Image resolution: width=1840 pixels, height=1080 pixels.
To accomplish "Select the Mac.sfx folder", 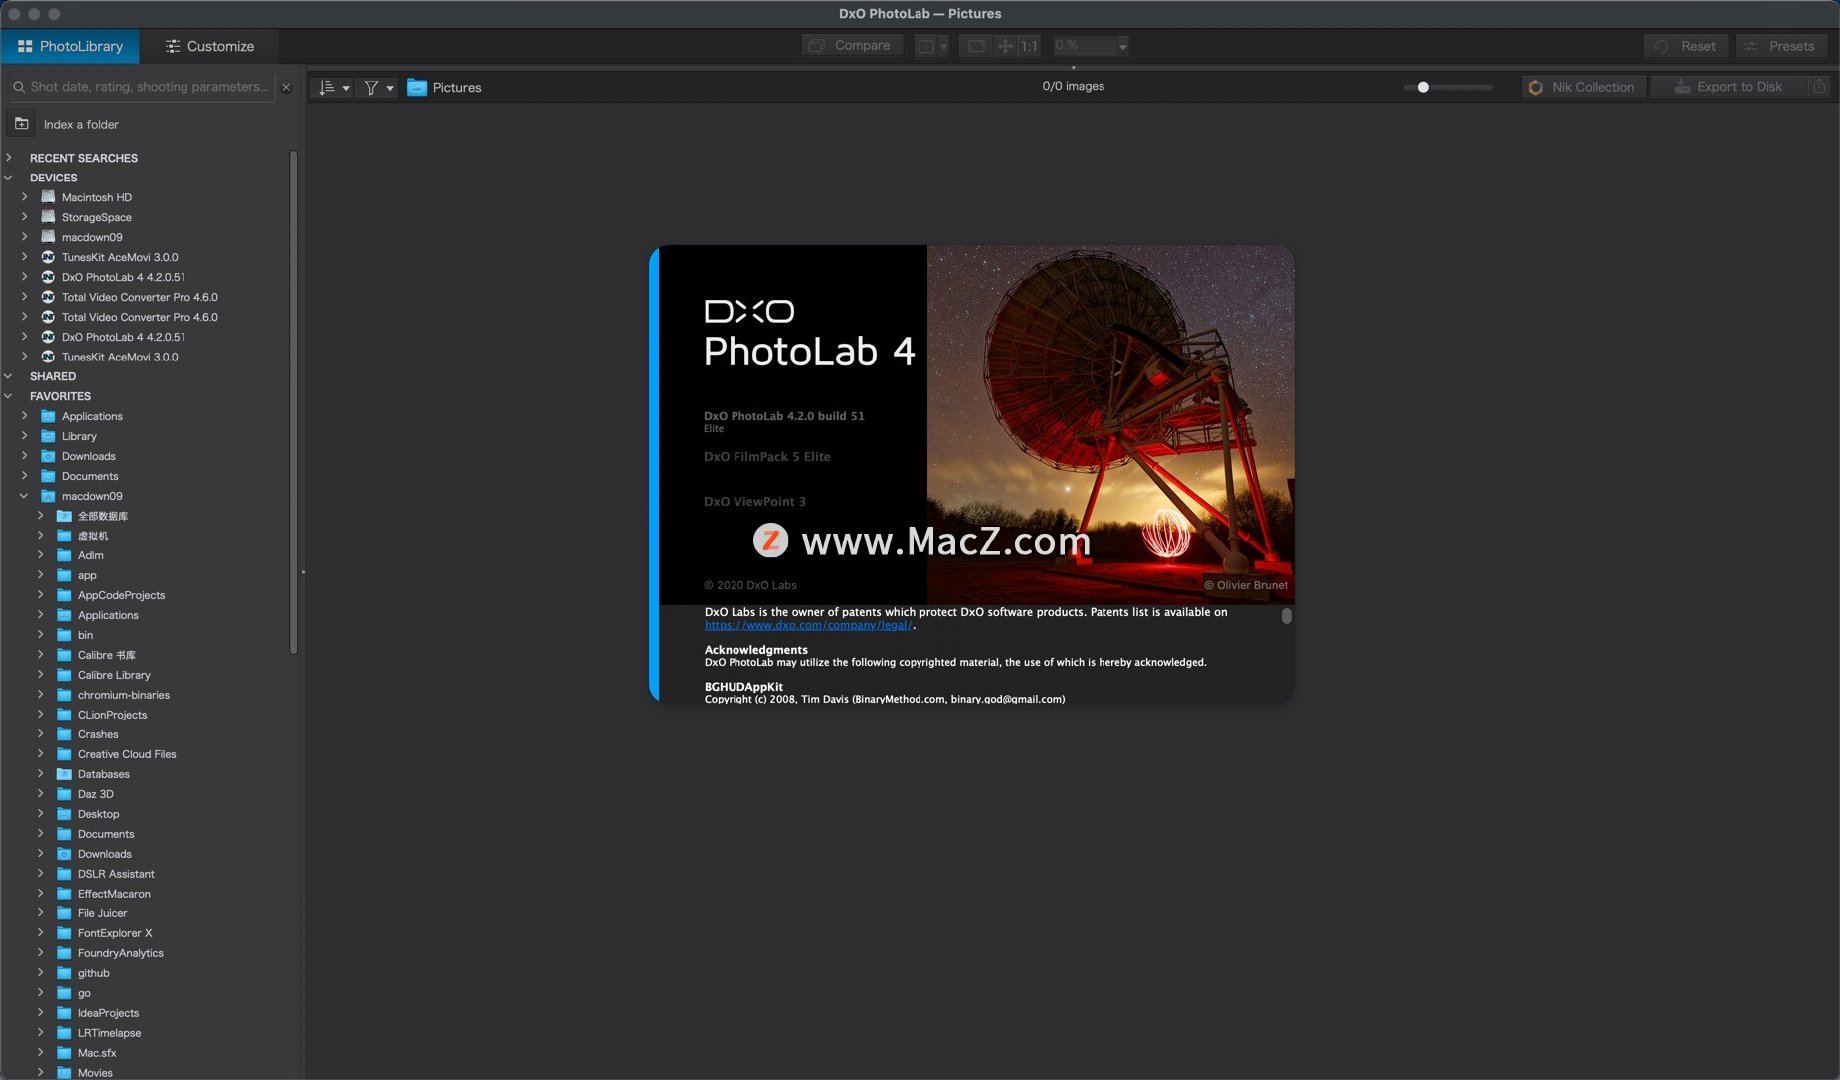I will coord(97,1053).
